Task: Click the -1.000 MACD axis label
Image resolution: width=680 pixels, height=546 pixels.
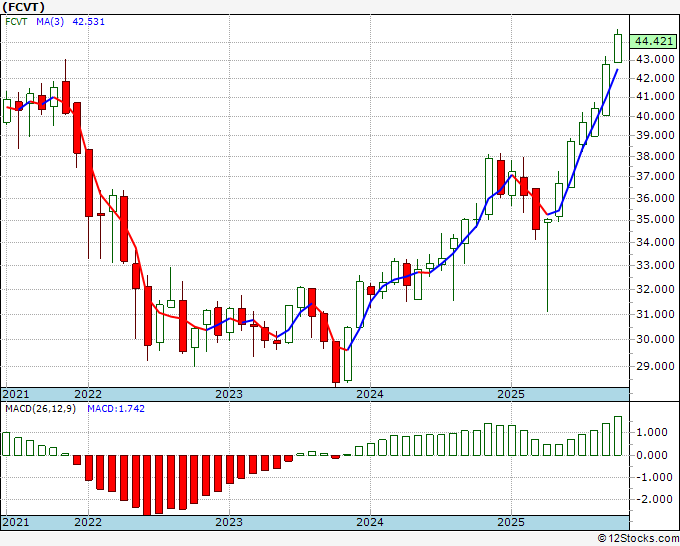Action: [x=655, y=477]
